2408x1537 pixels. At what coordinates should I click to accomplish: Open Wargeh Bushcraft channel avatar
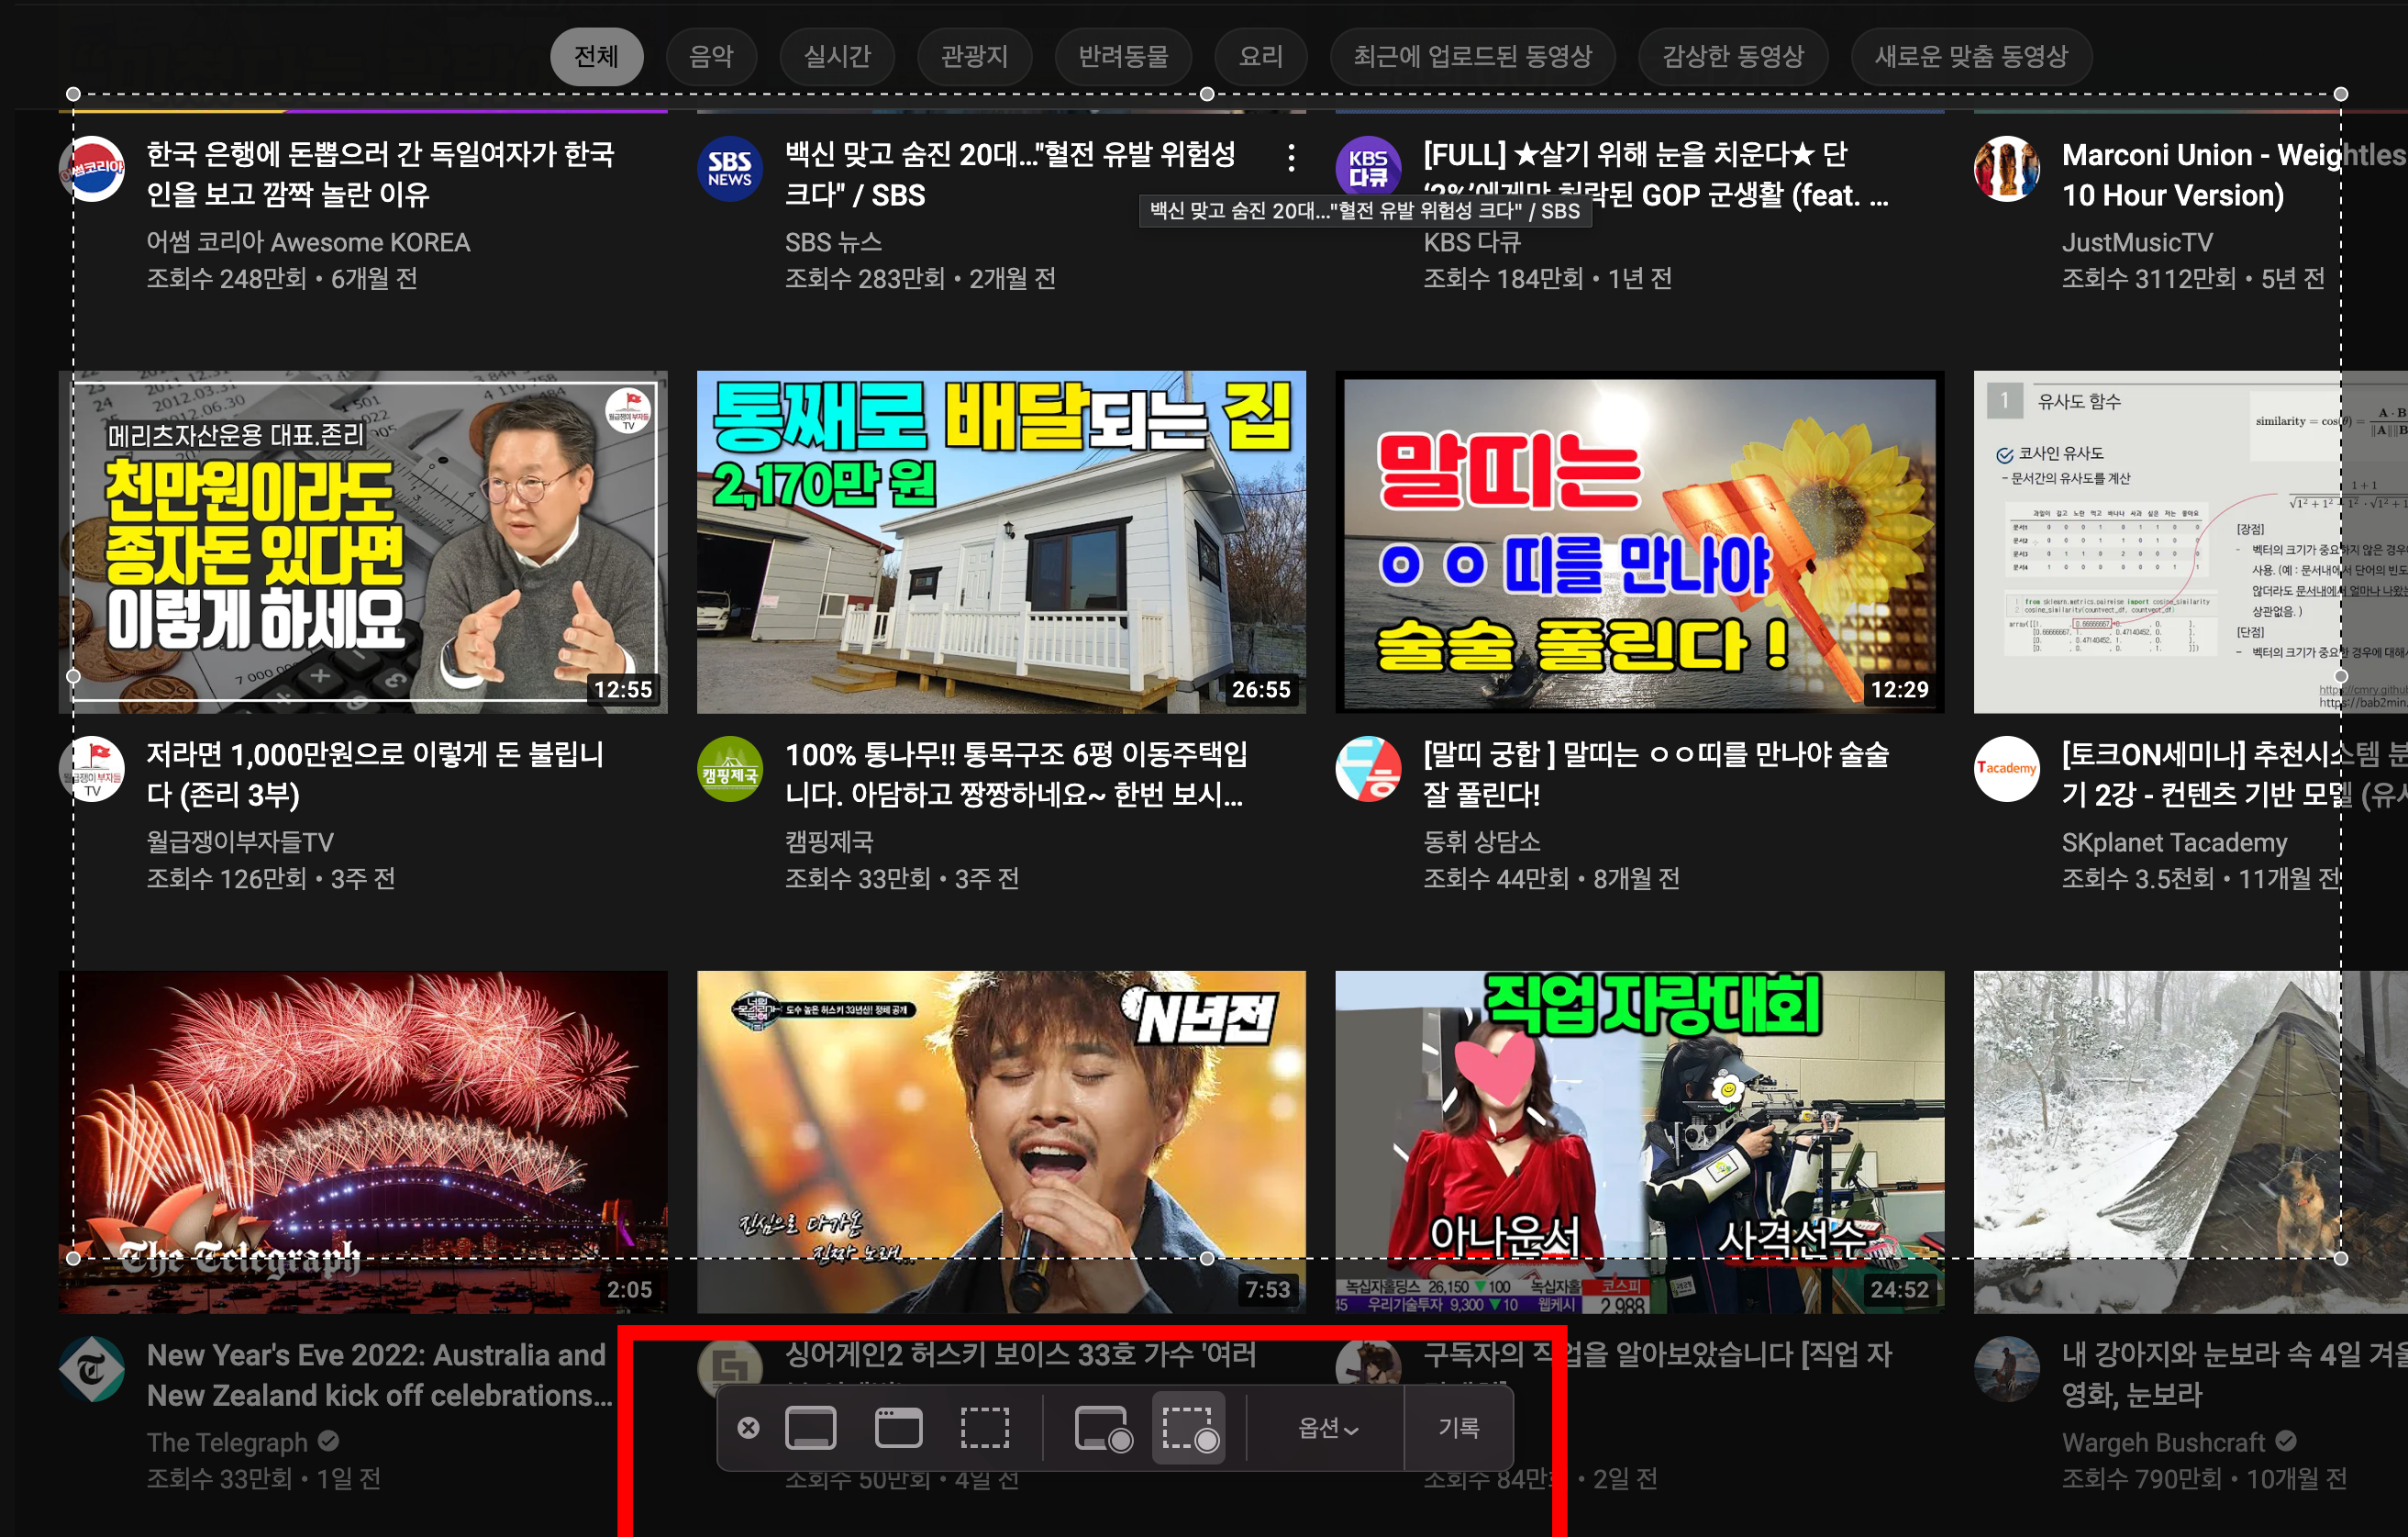click(2006, 1369)
